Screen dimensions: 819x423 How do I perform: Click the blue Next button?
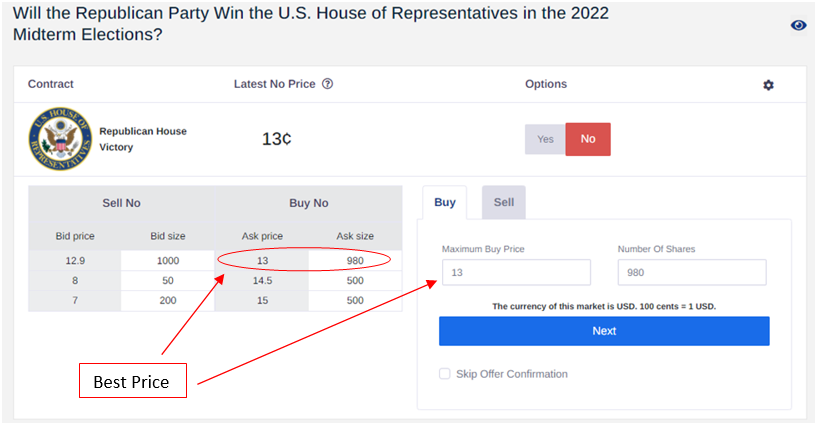click(x=604, y=331)
